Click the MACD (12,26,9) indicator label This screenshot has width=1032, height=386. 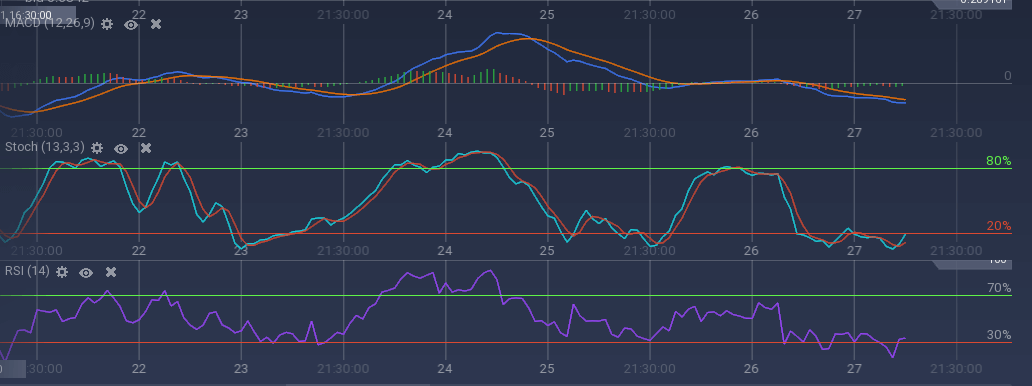coord(50,23)
